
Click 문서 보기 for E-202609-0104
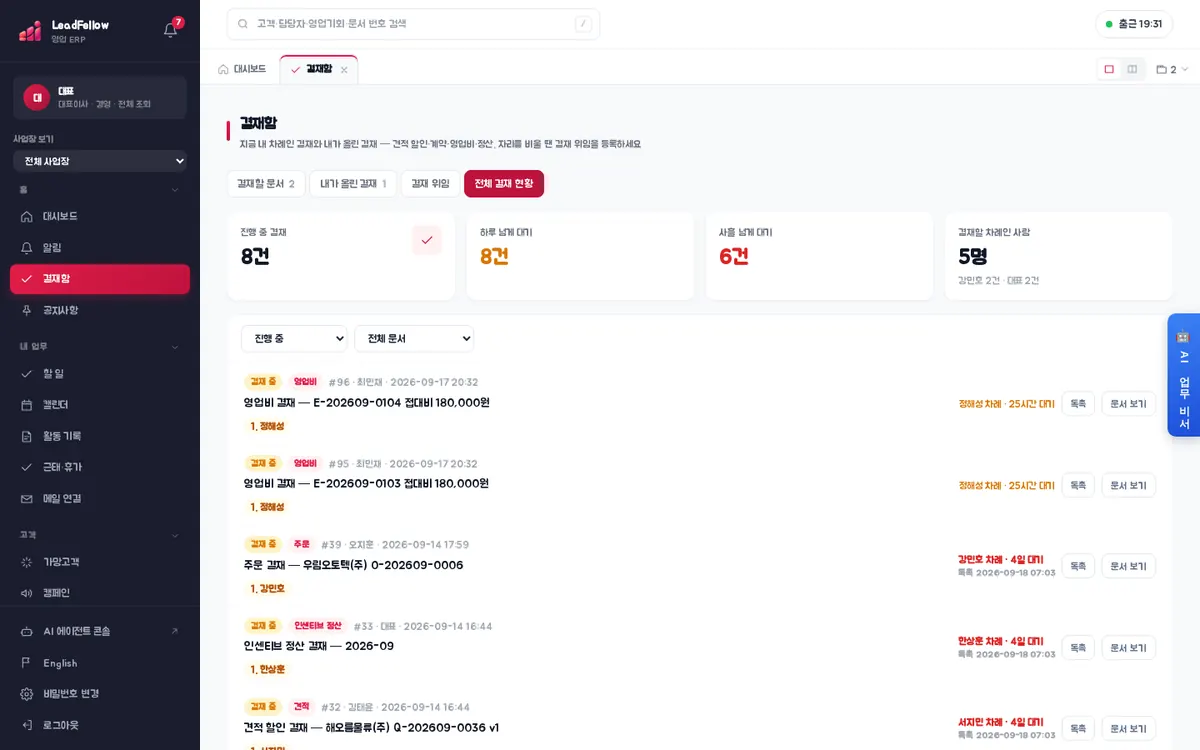click(1129, 404)
